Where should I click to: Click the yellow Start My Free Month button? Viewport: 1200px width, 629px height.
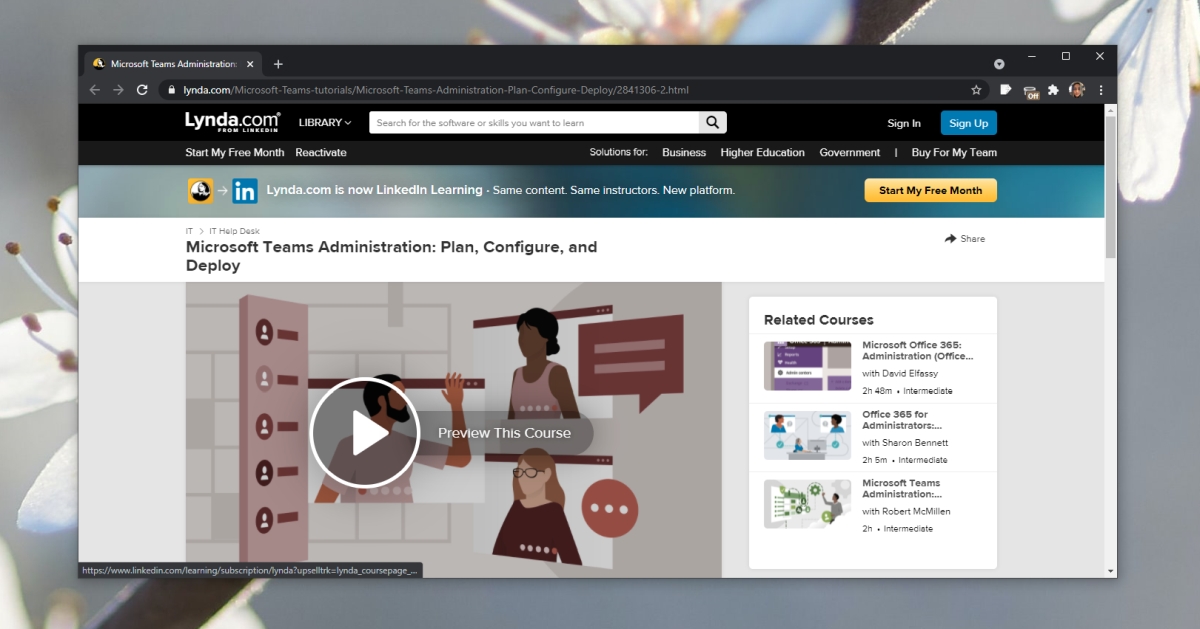[x=930, y=190]
